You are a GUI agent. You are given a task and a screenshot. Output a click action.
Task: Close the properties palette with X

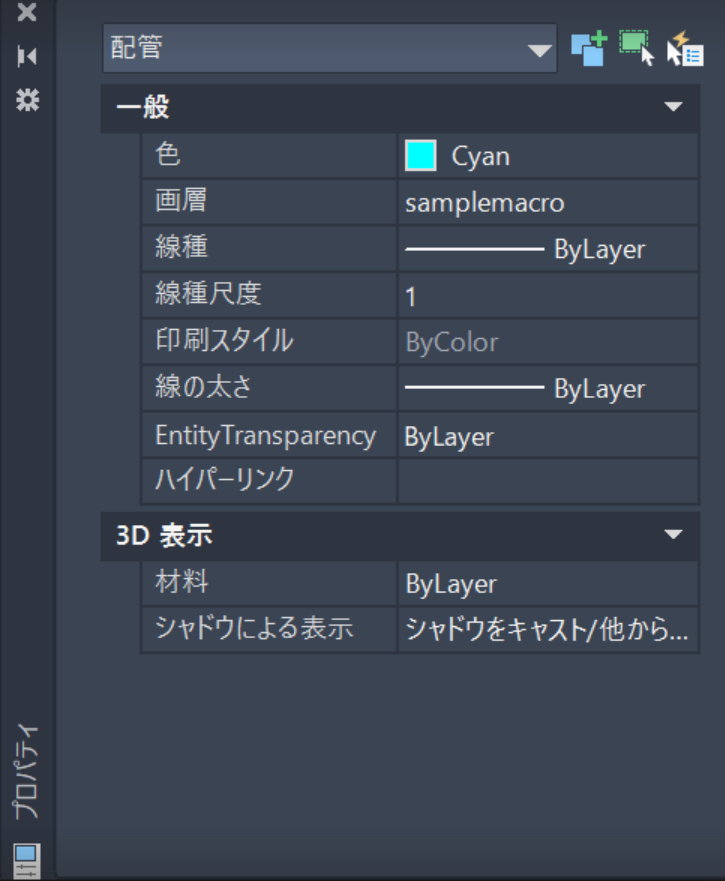click(27, 13)
